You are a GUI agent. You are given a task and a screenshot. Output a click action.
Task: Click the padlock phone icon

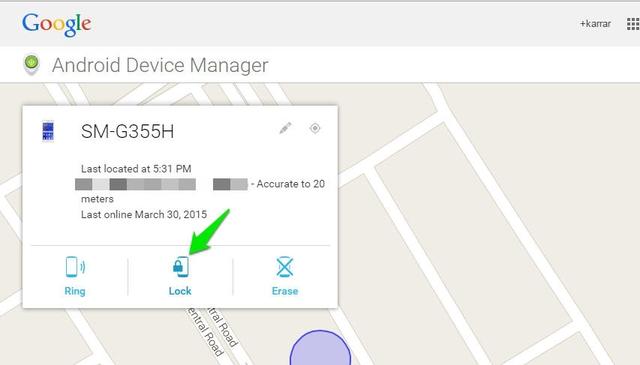tap(180, 267)
